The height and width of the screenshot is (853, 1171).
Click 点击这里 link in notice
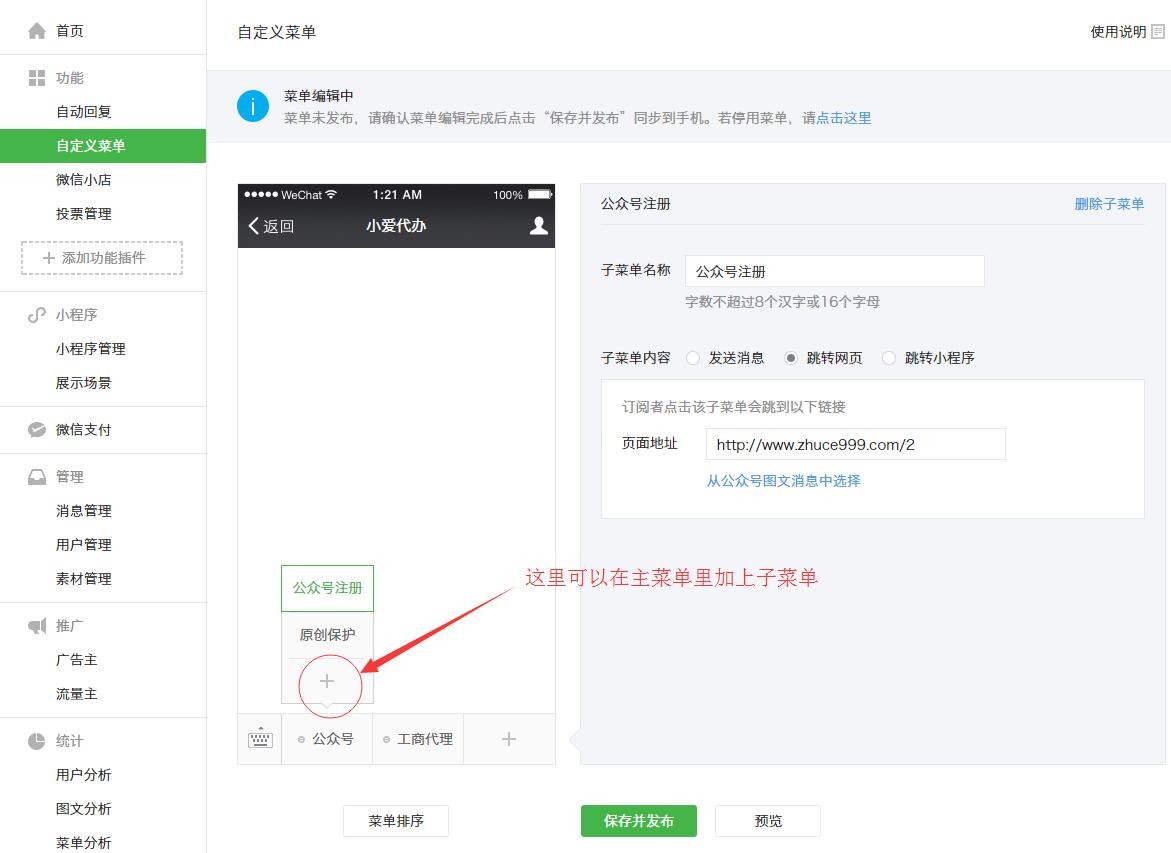click(844, 118)
